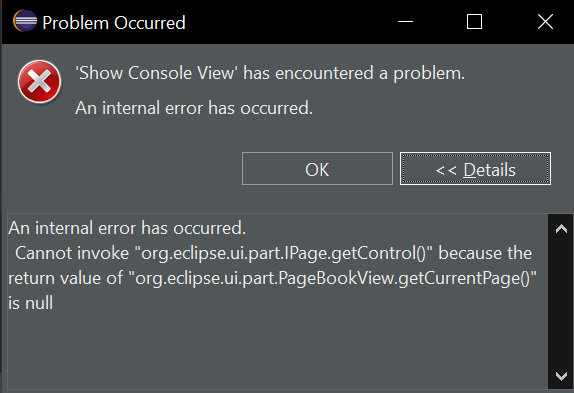
Task: Close the Problem Occurred dialog with the X
Action: point(545,22)
